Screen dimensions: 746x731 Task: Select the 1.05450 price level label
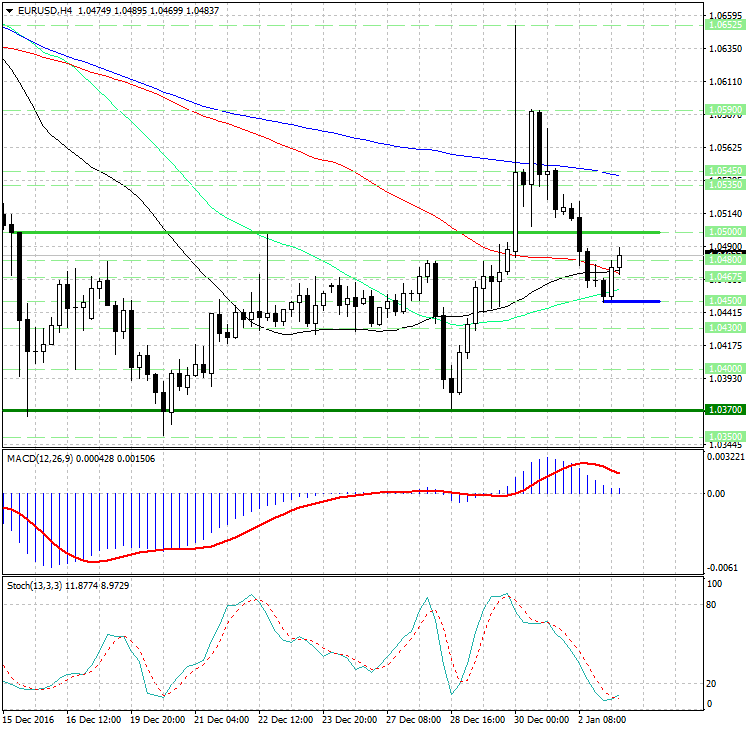click(x=725, y=170)
